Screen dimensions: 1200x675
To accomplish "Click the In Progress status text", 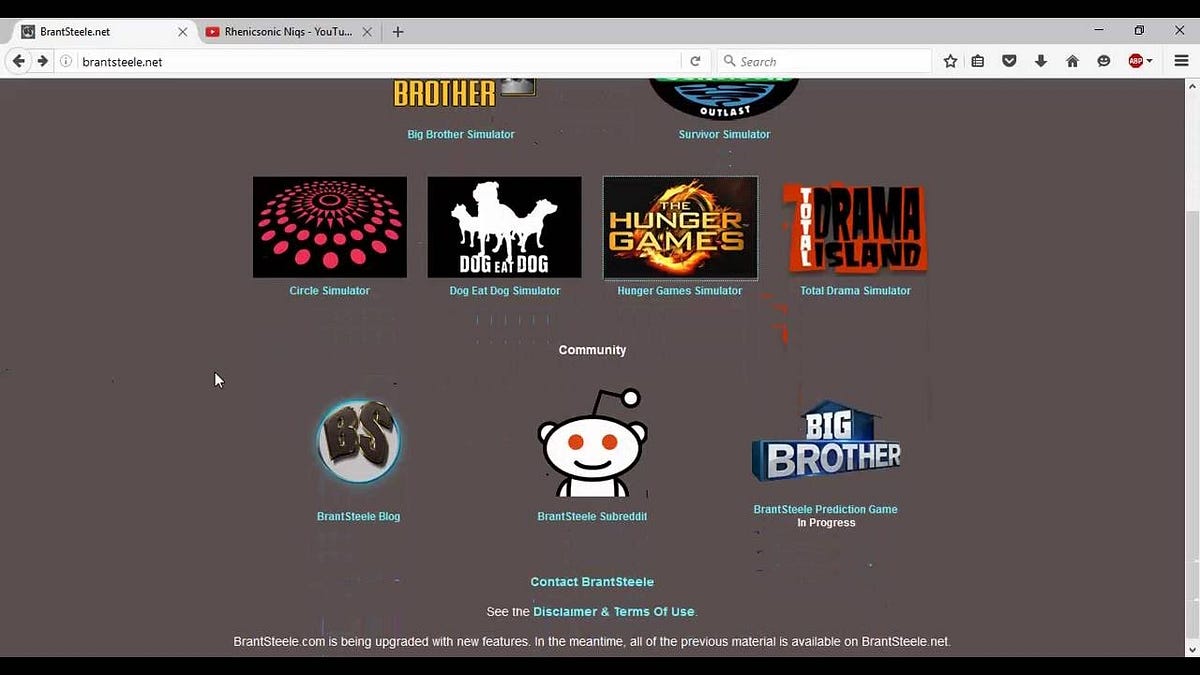I will (826, 523).
